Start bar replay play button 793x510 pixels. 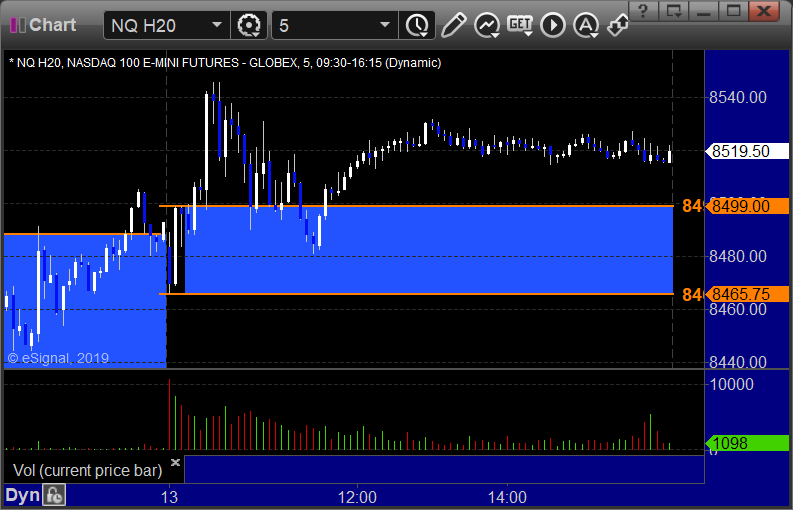click(553, 25)
